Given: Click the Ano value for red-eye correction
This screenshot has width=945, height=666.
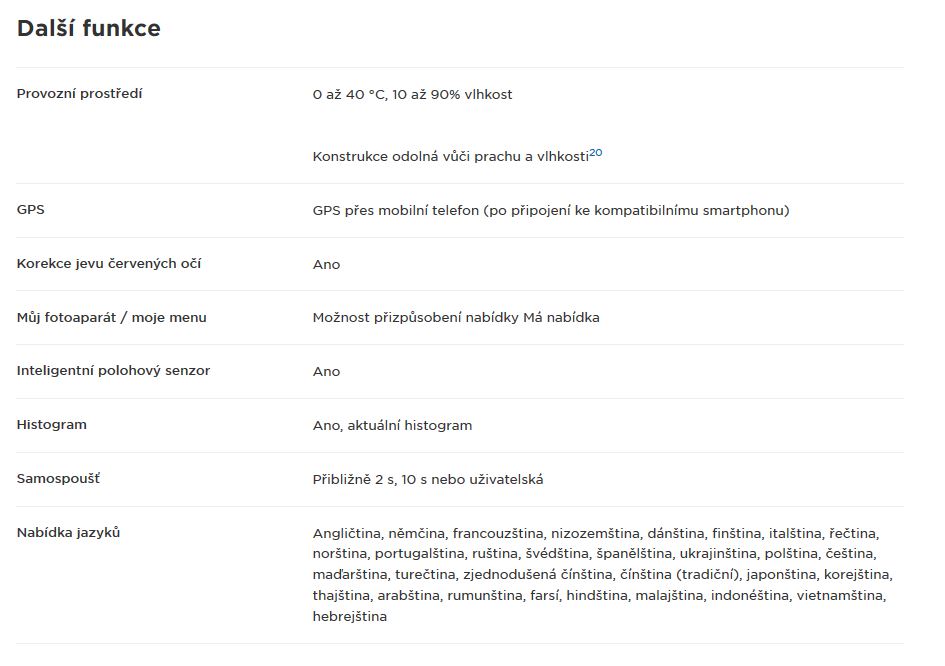Looking at the screenshot, I should point(326,265).
